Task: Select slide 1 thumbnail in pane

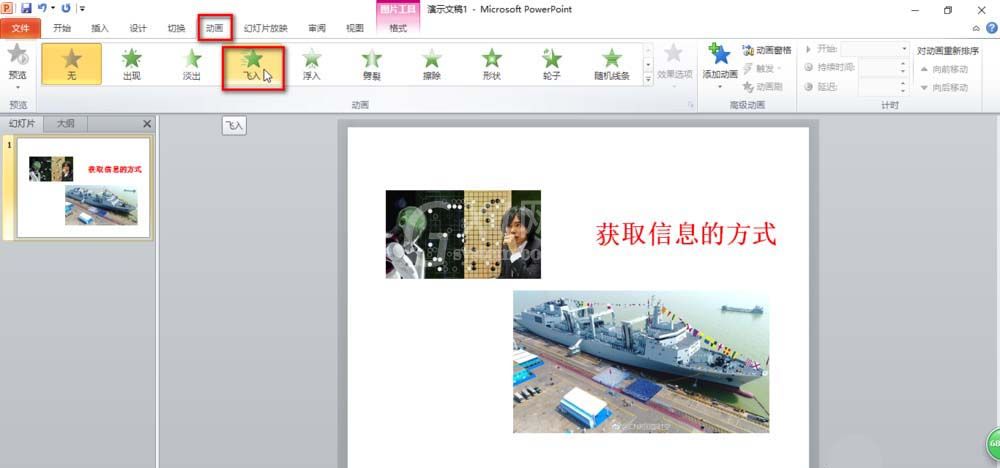Action: click(x=84, y=187)
